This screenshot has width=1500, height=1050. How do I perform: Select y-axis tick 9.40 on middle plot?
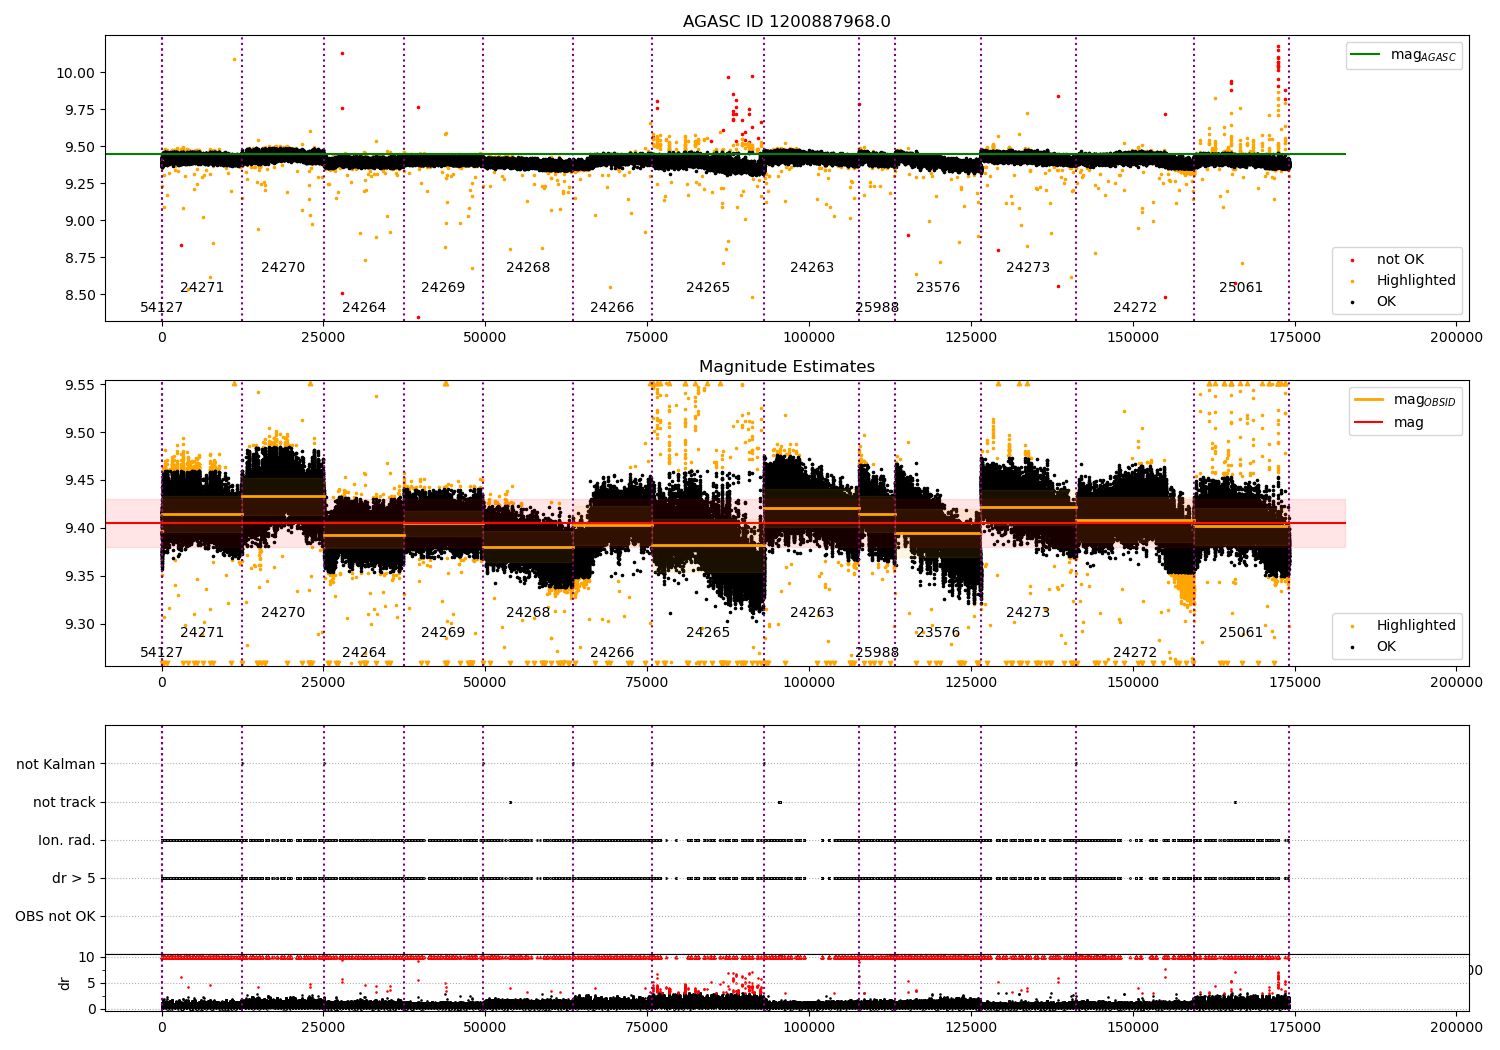coord(80,528)
